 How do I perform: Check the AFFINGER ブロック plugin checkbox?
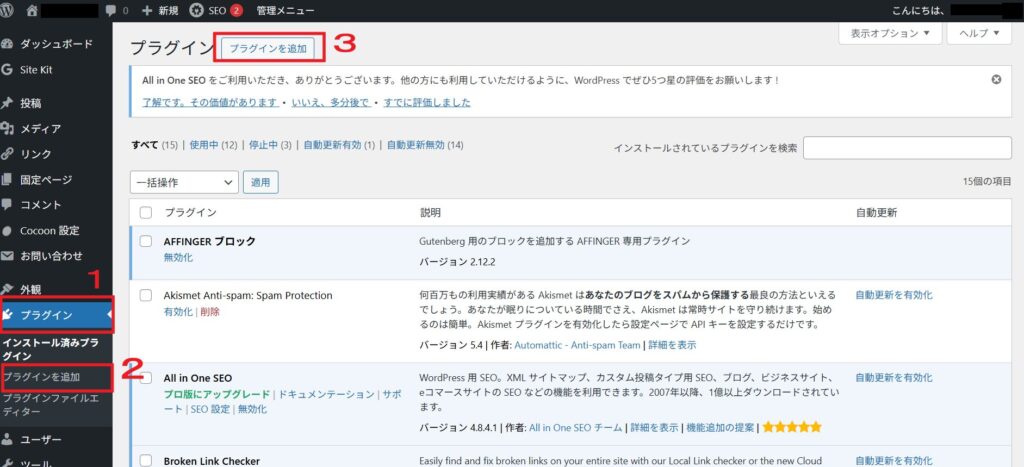(x=146, y=241)
